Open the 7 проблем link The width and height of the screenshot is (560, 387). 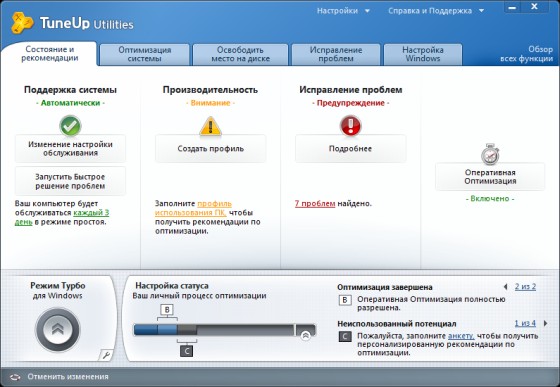[315, 203]
